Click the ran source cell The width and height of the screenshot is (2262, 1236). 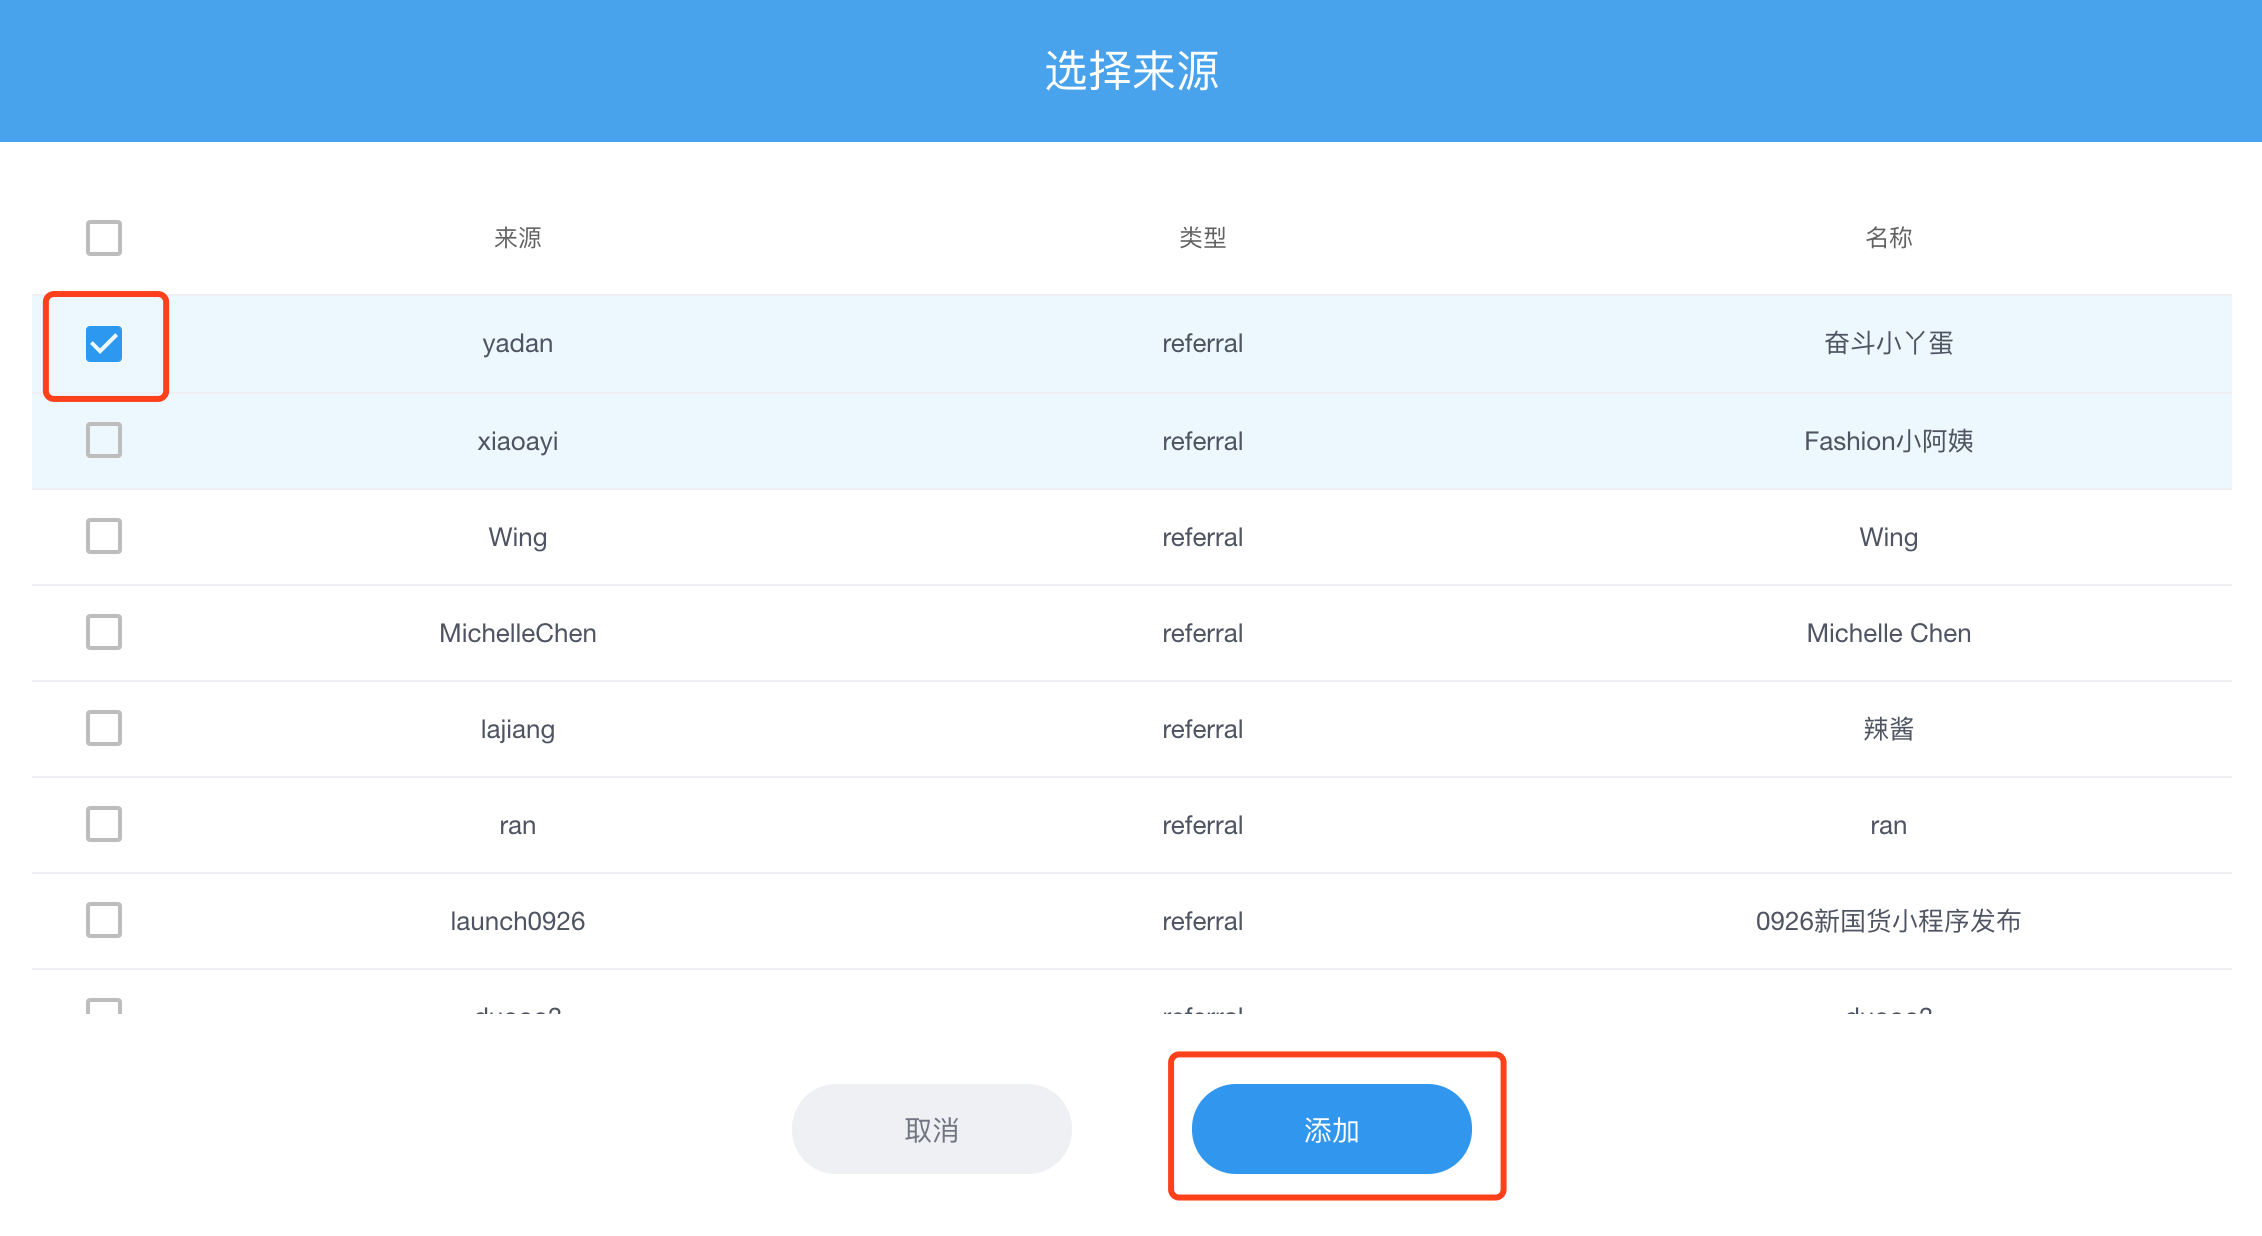click(x=518, y=825)
